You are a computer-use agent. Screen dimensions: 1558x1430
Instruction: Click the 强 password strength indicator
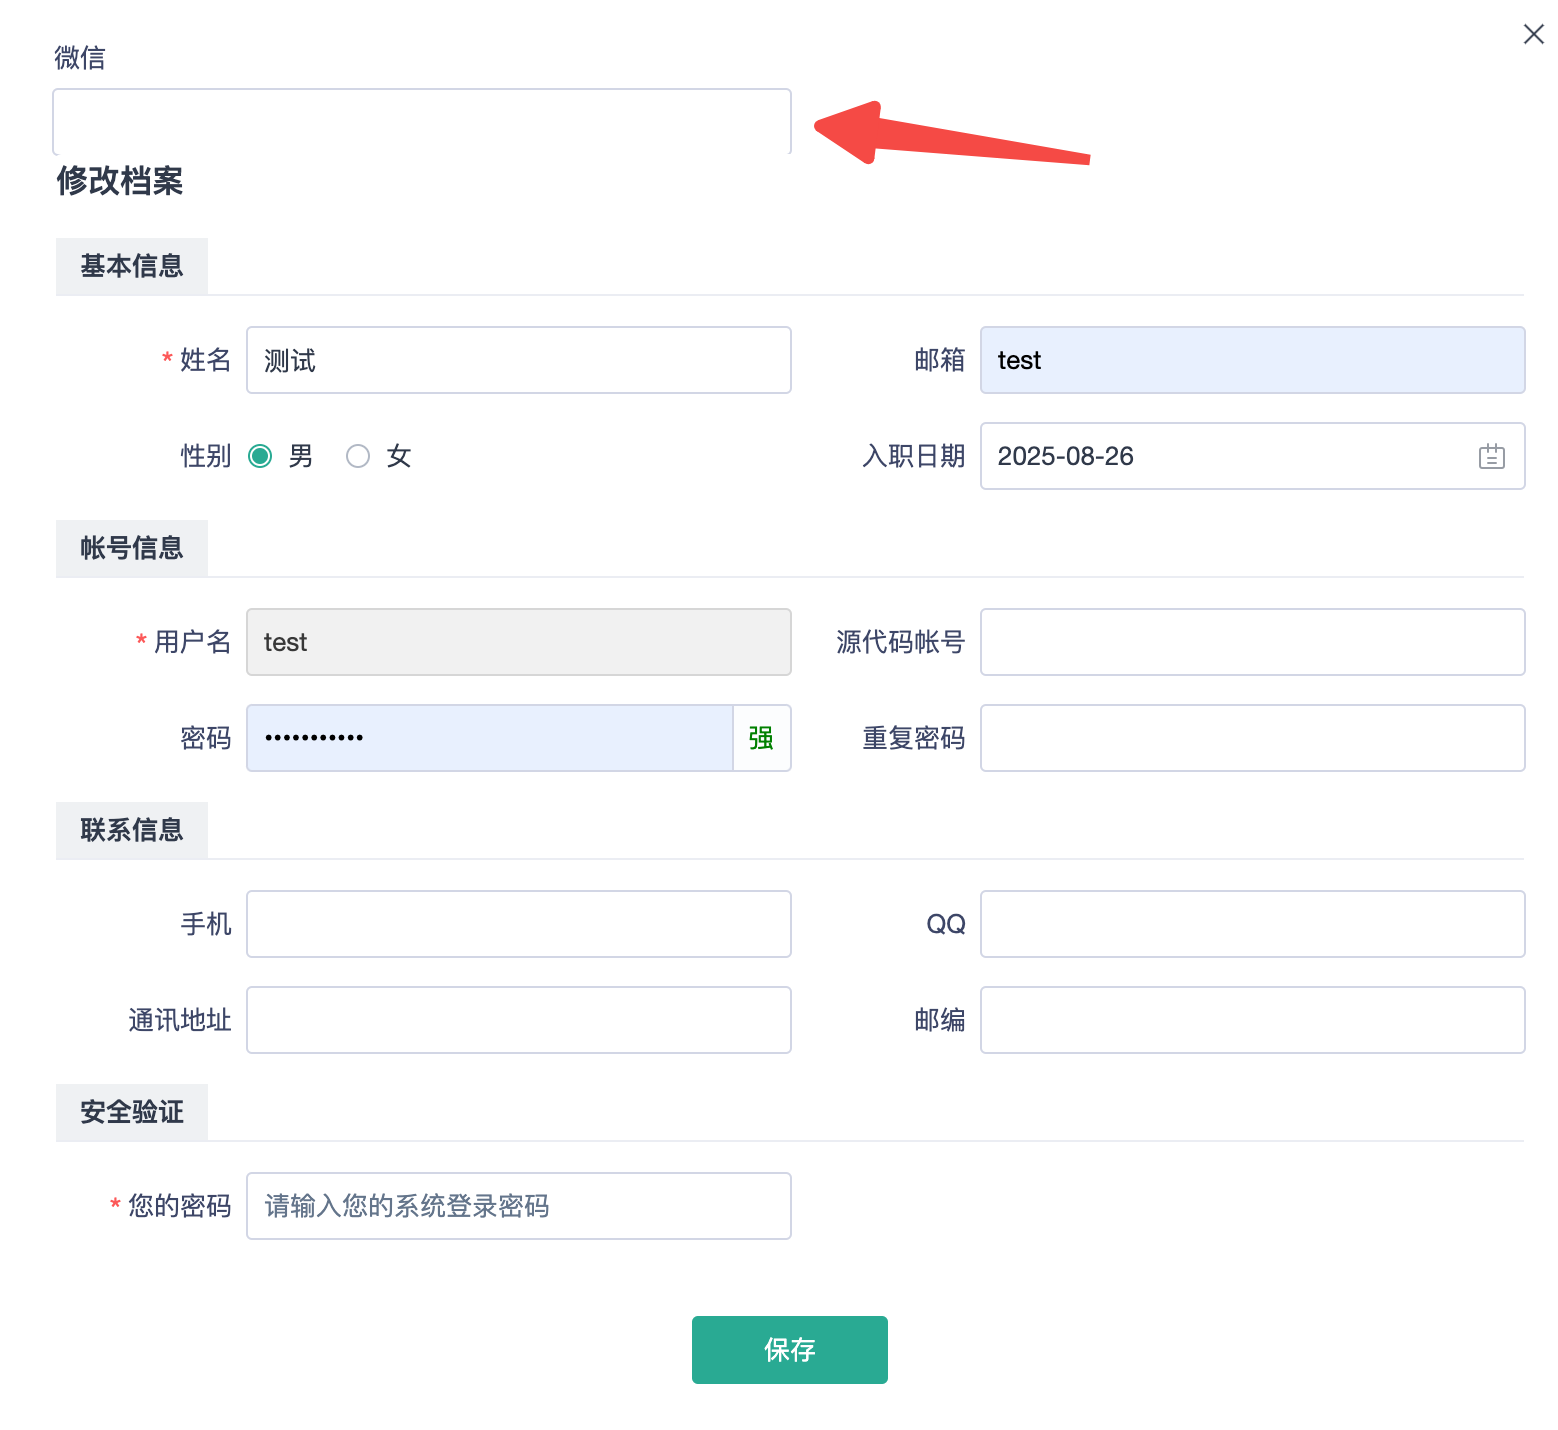click(761, 738)
